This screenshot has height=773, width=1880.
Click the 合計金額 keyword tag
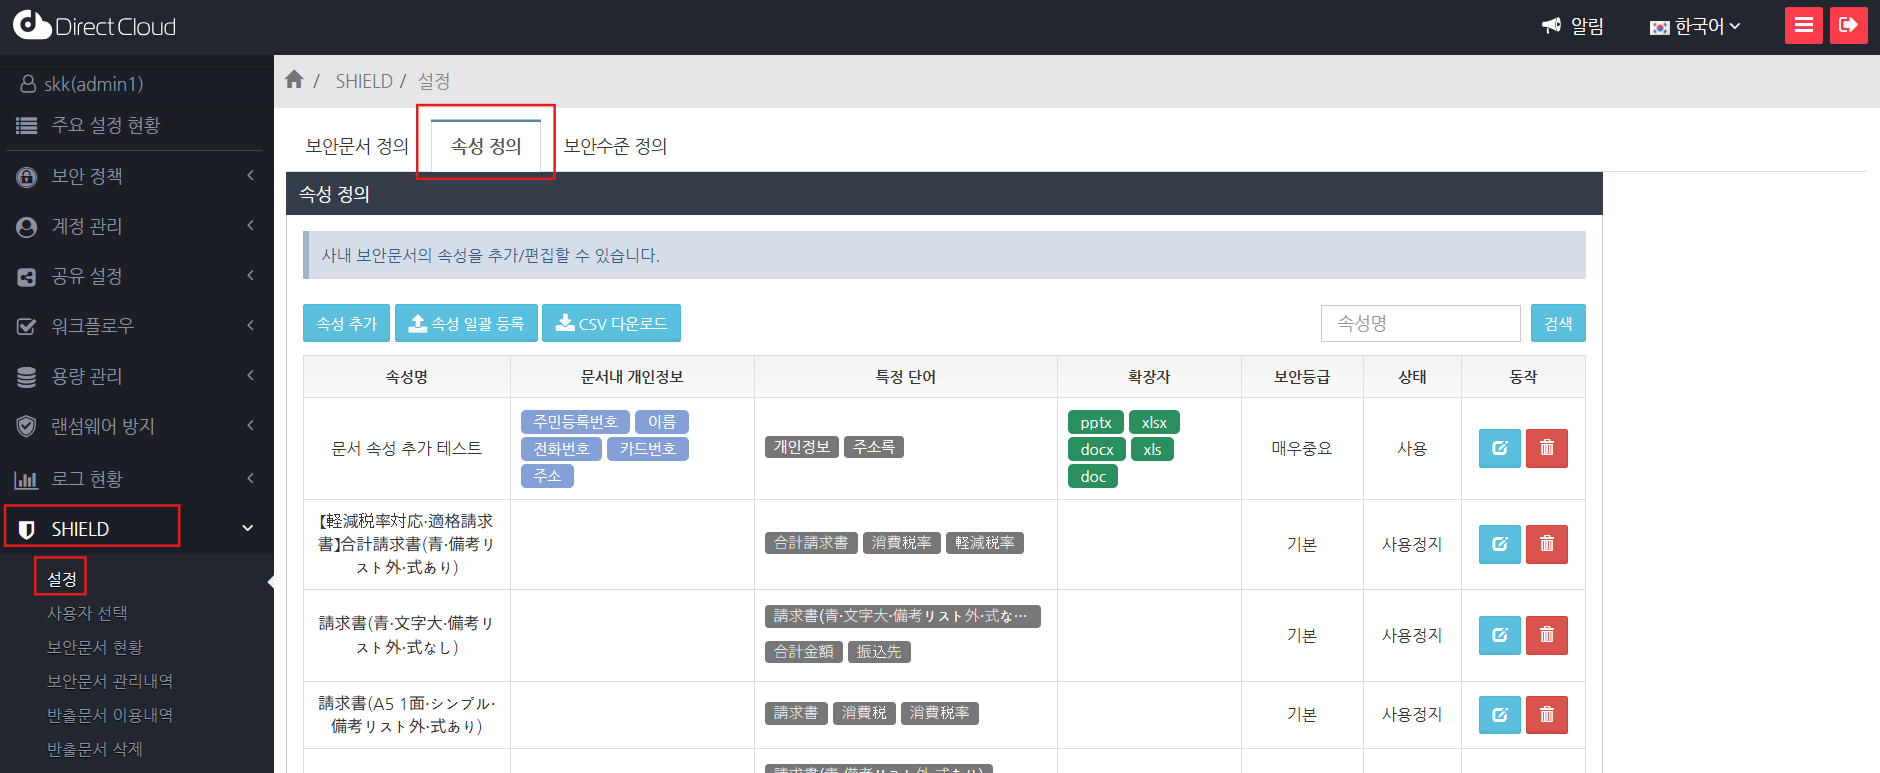click(803, 652)
